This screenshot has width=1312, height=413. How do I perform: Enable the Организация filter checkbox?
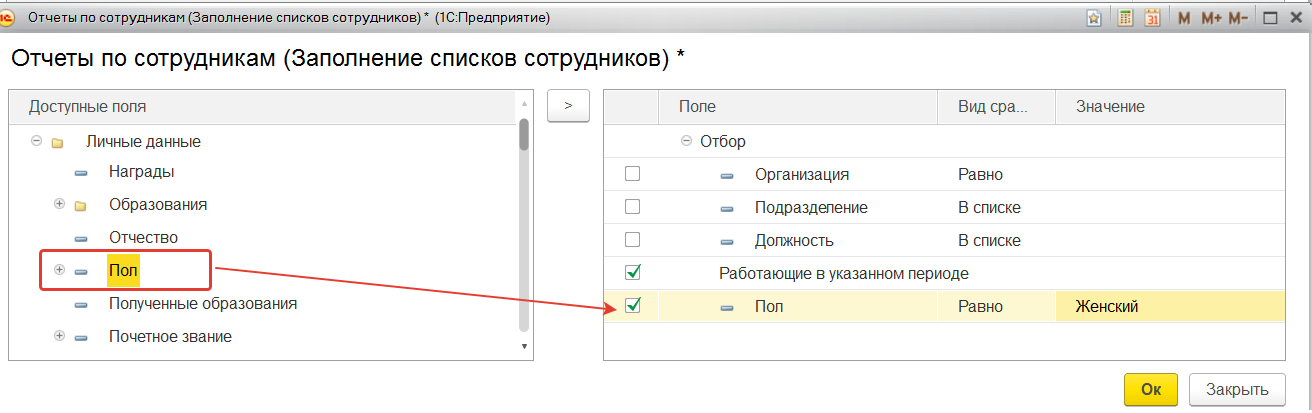[x=632, y=174]
